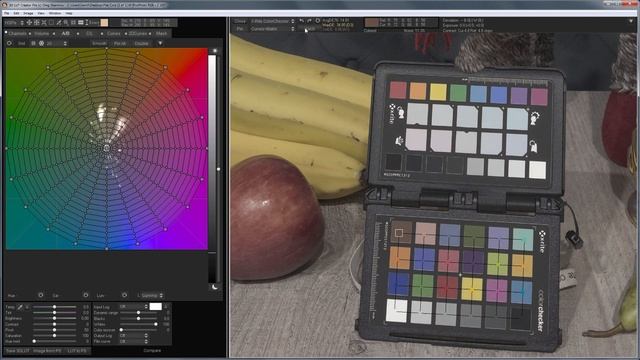Click the small icon right of the Temp eyedropper
The image size is (640, 360).
[x=27, y=307]
